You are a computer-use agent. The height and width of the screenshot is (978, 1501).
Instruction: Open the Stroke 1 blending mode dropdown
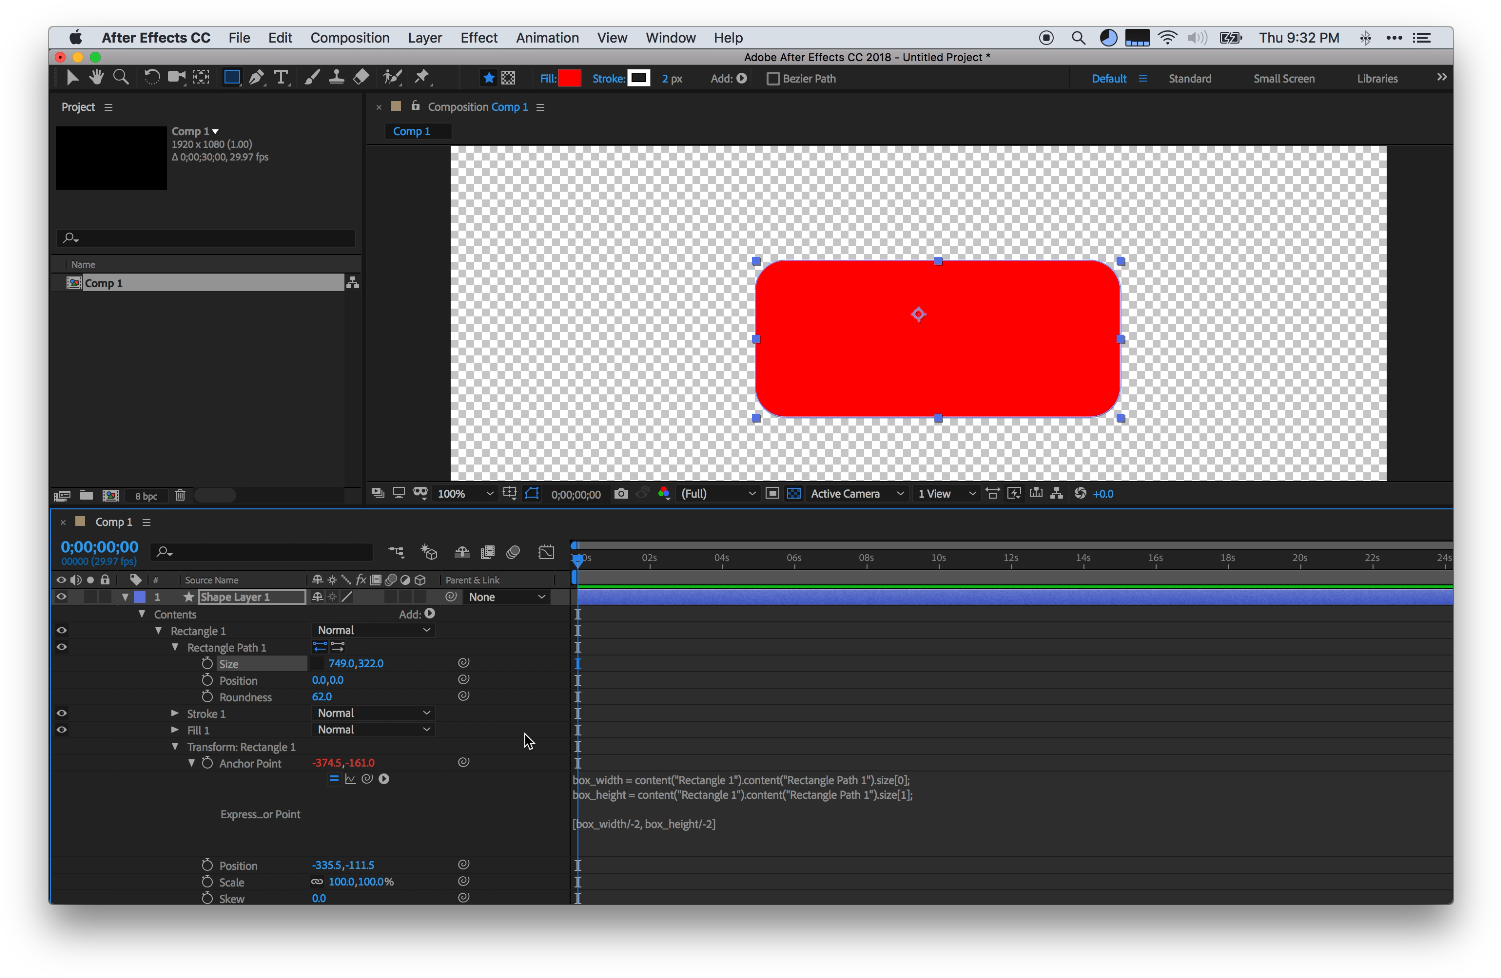(372, 713)
